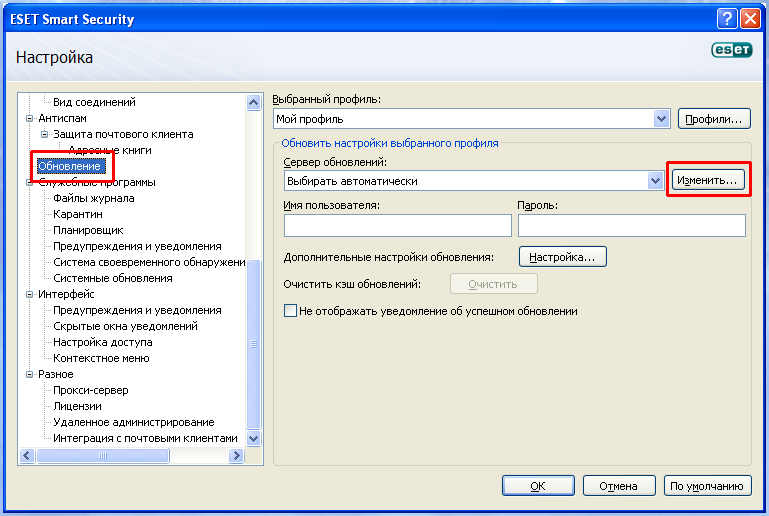Collapse the Разное tree node
Screen dimensions: 769x516
coord(29,374)
